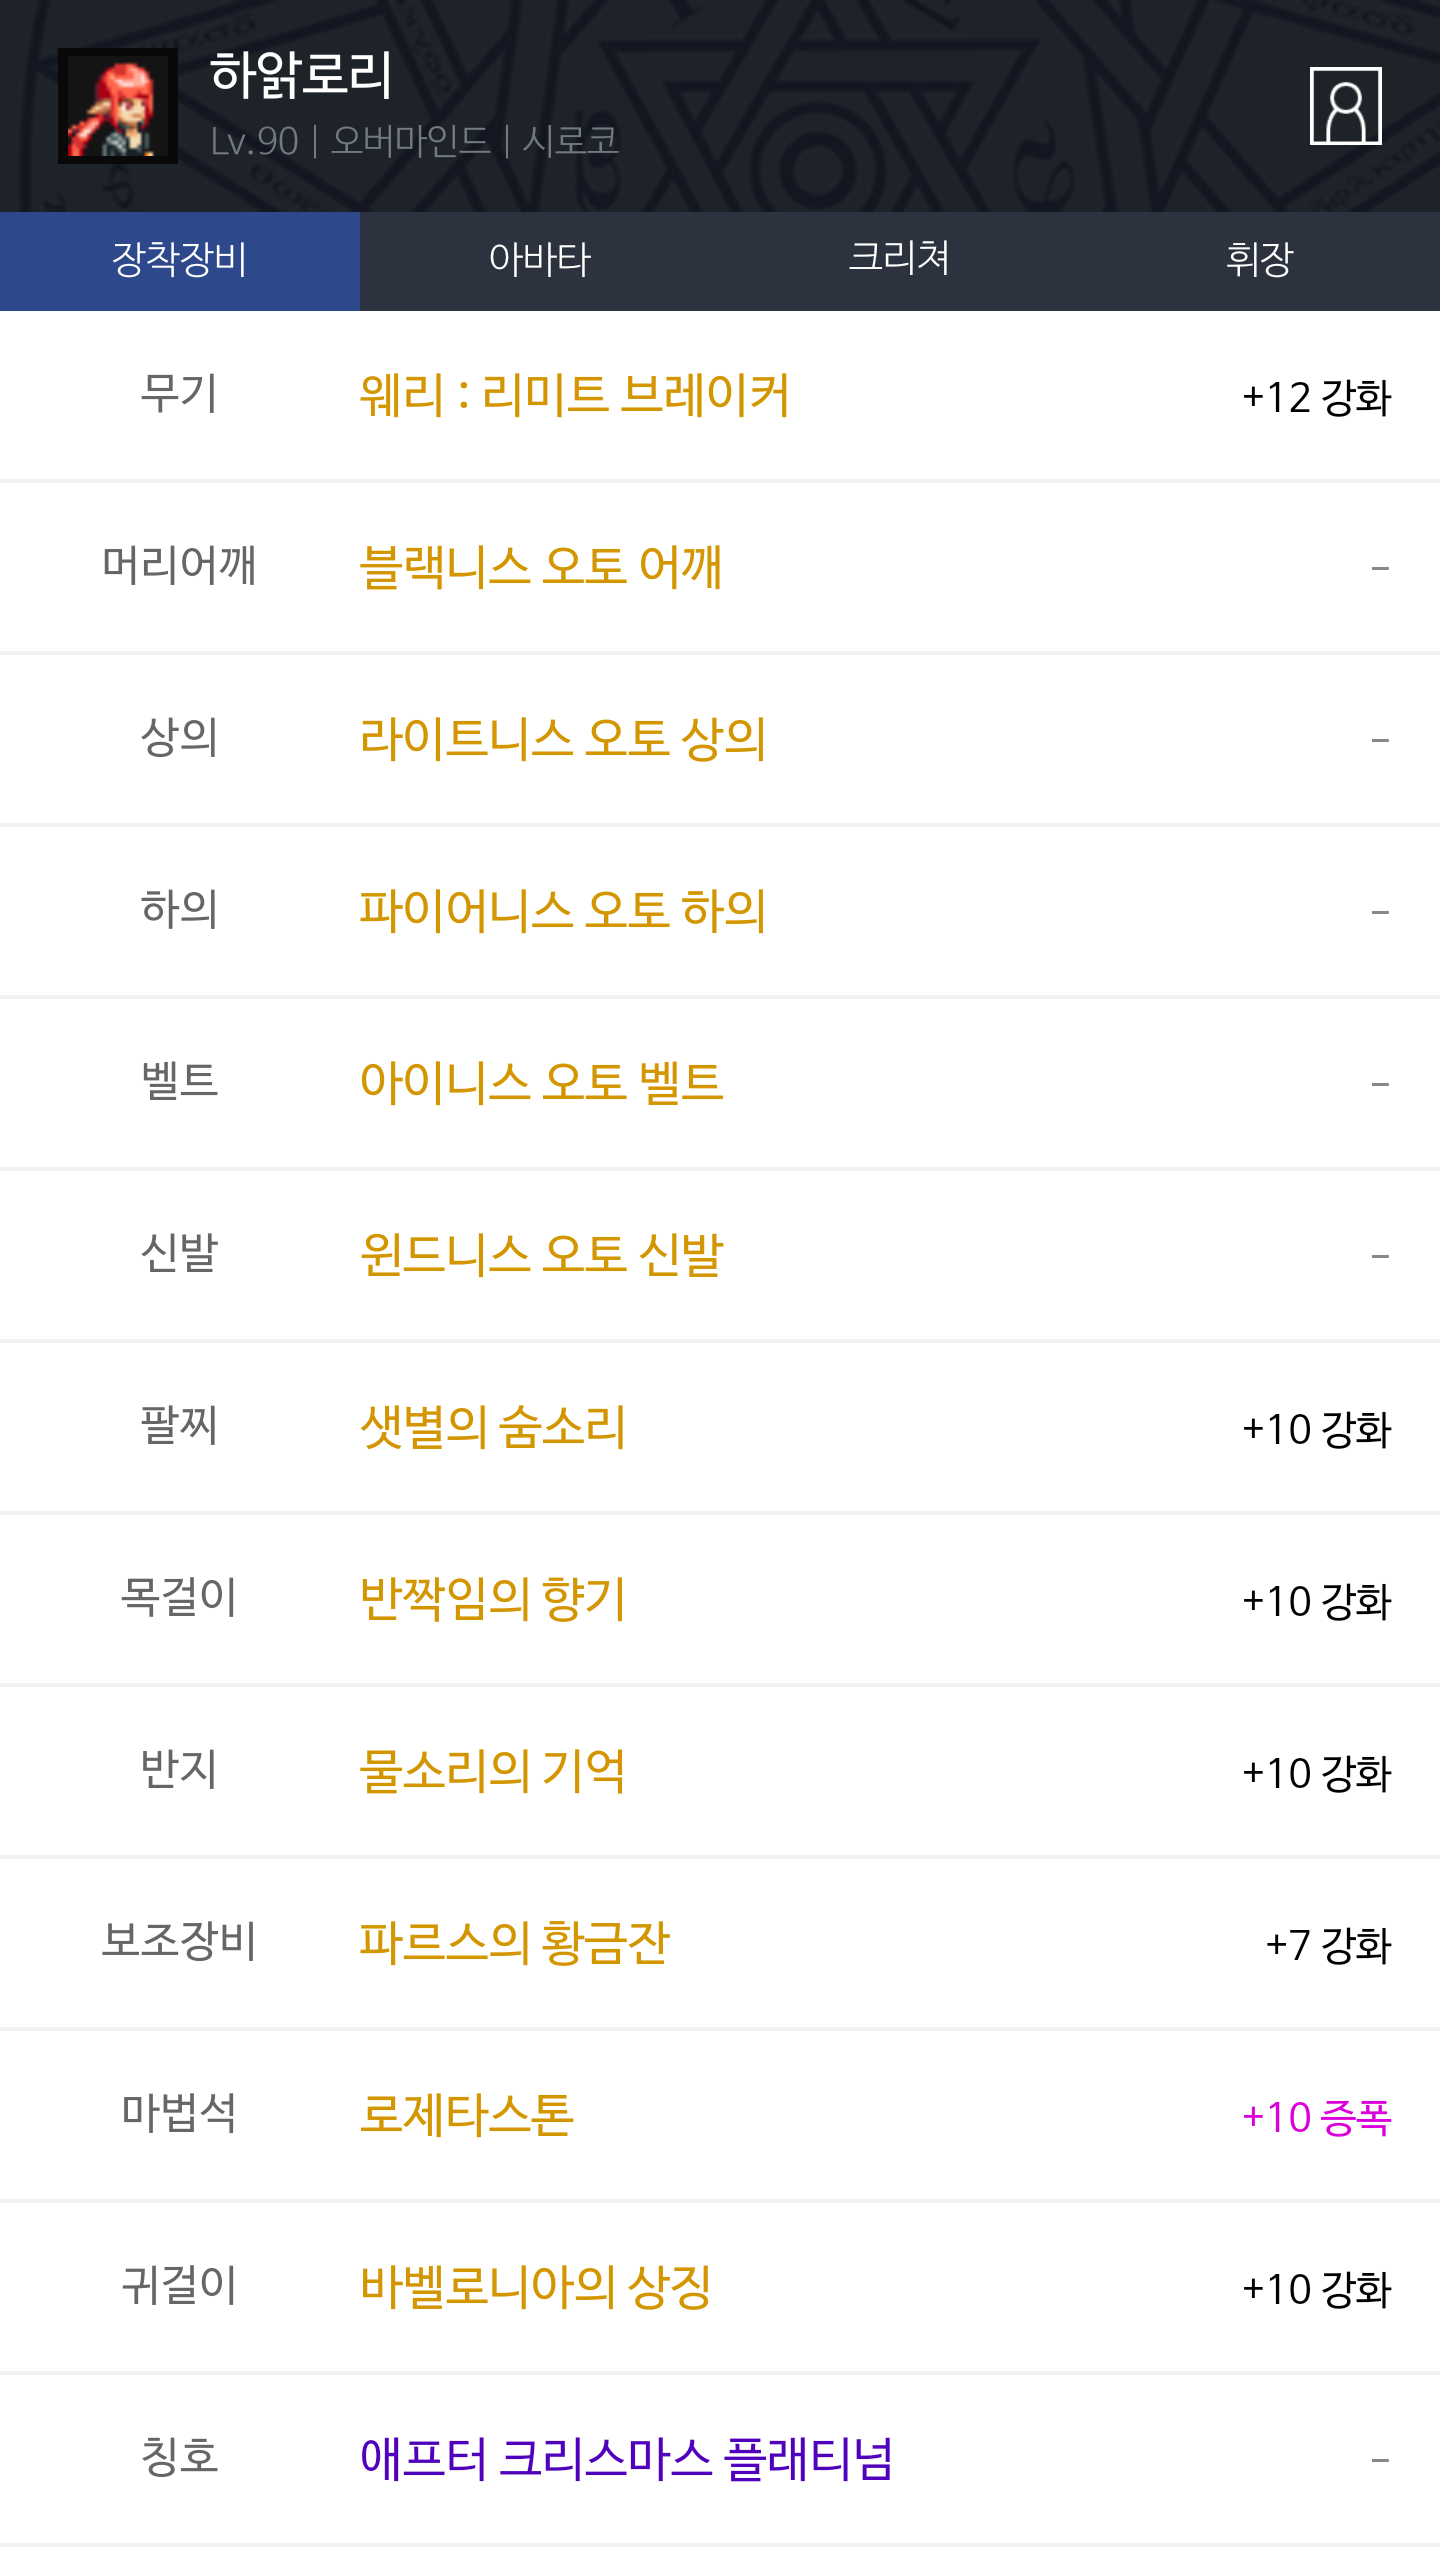View 샛별의 숨소리 bracelet details
The width and height of the screenshot is (1440, 2560).
[493, 1427]
